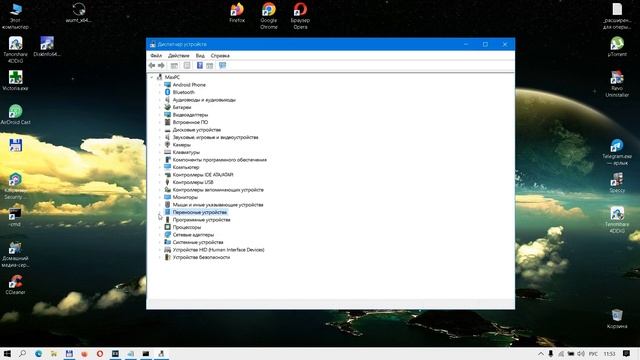The image size is (640, 360).
Task: Expand the Контроллеры USB arrow
Action: point(160,182)
